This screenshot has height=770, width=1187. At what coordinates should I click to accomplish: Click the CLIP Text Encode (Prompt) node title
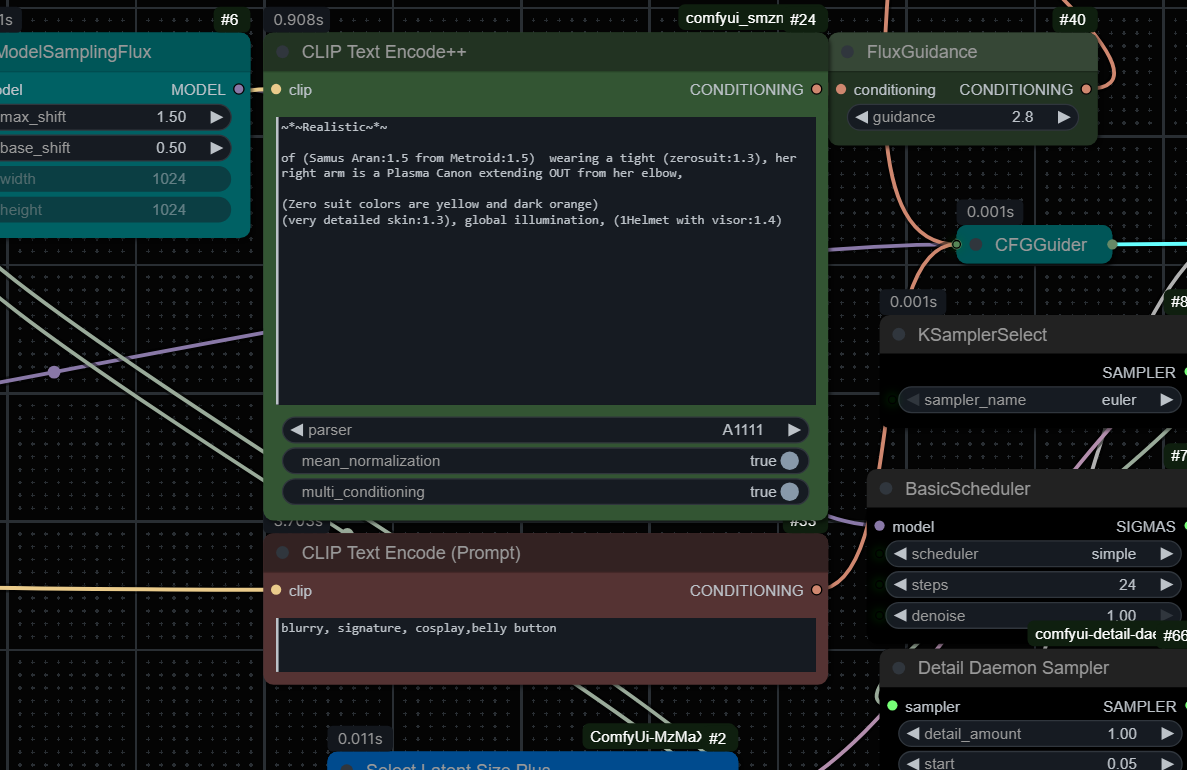point(411,553)
